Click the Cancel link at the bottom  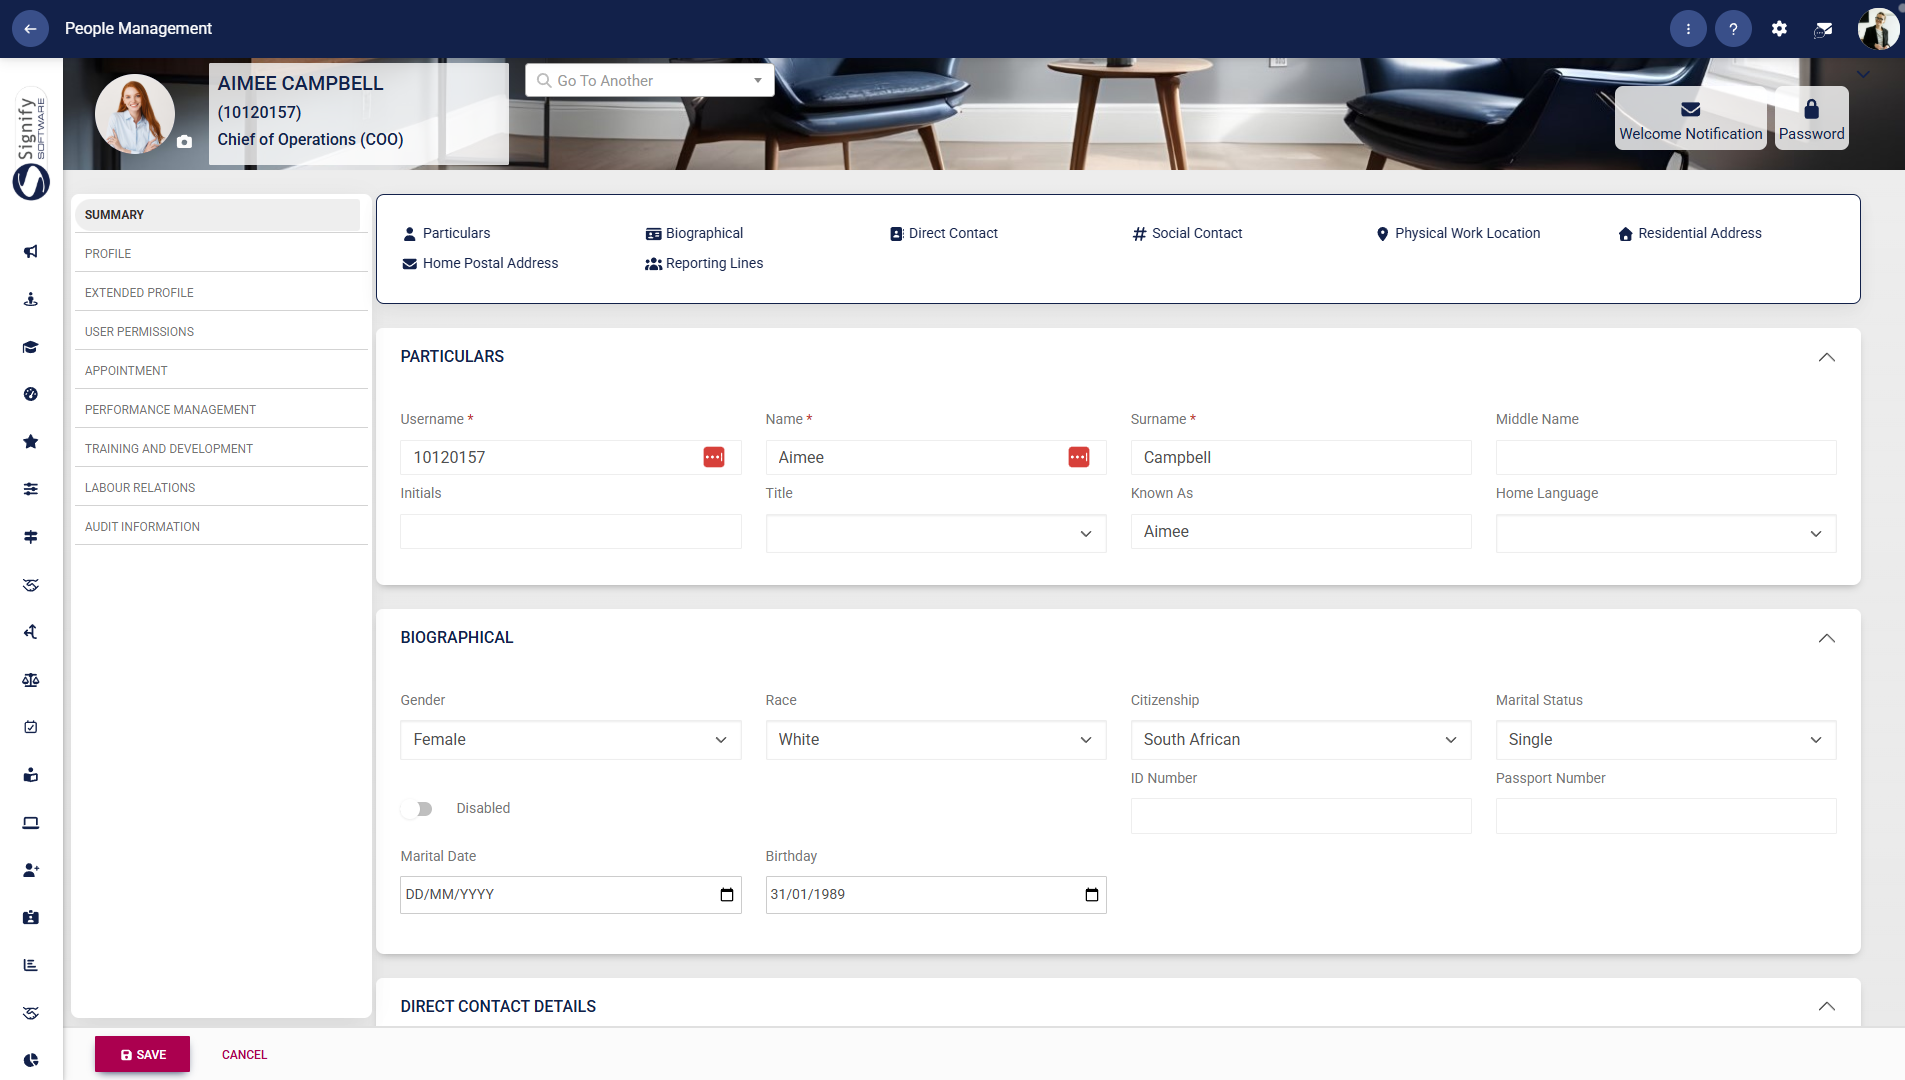coord(243,1054)
